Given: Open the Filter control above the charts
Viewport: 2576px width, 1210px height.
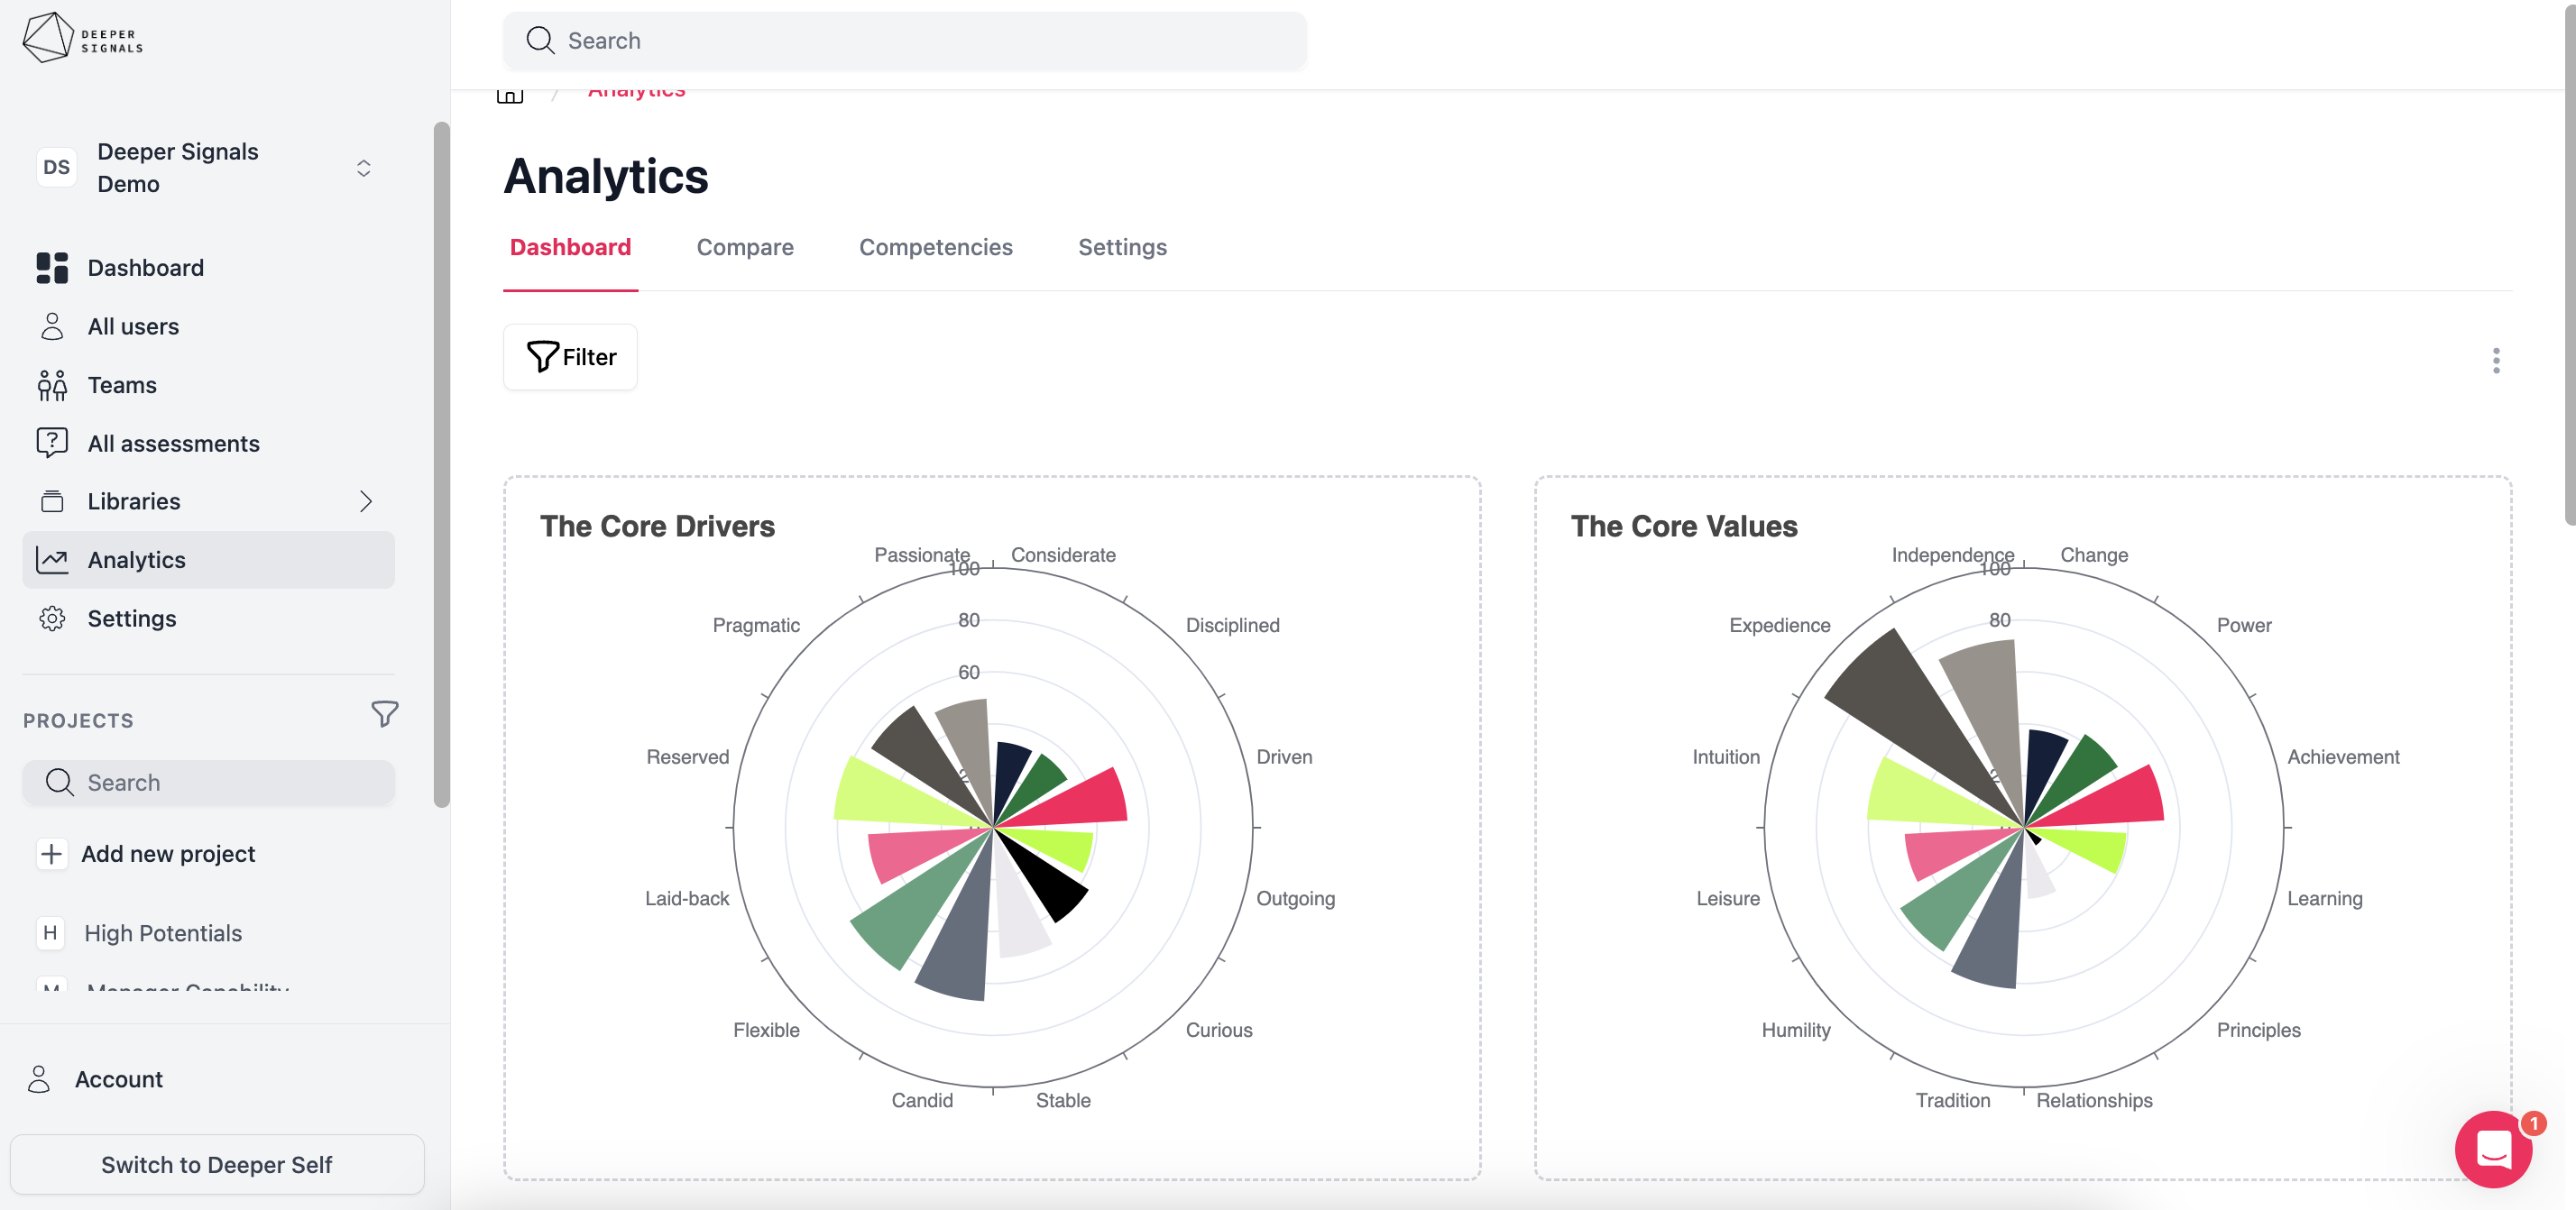Looking at the screenshot, I should pyautogui.click(x=569, y=357).
